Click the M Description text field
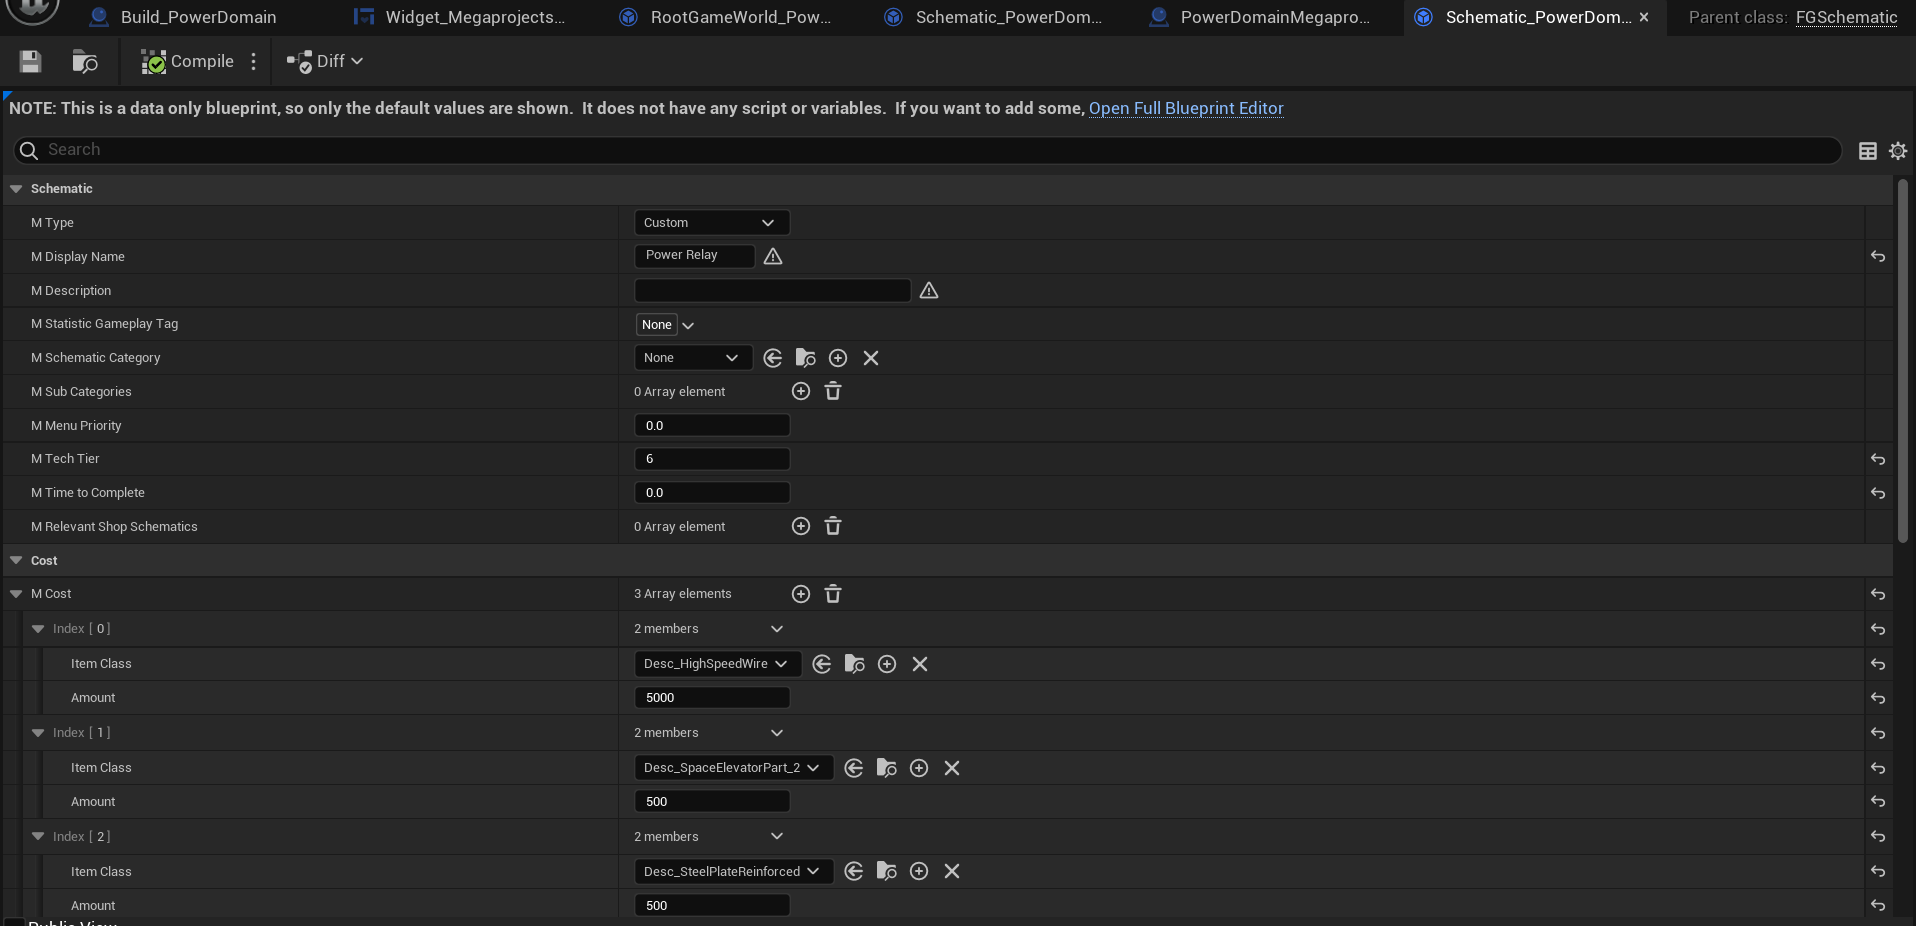Viewport: 1916px width, 926px height. click(772, 291)
